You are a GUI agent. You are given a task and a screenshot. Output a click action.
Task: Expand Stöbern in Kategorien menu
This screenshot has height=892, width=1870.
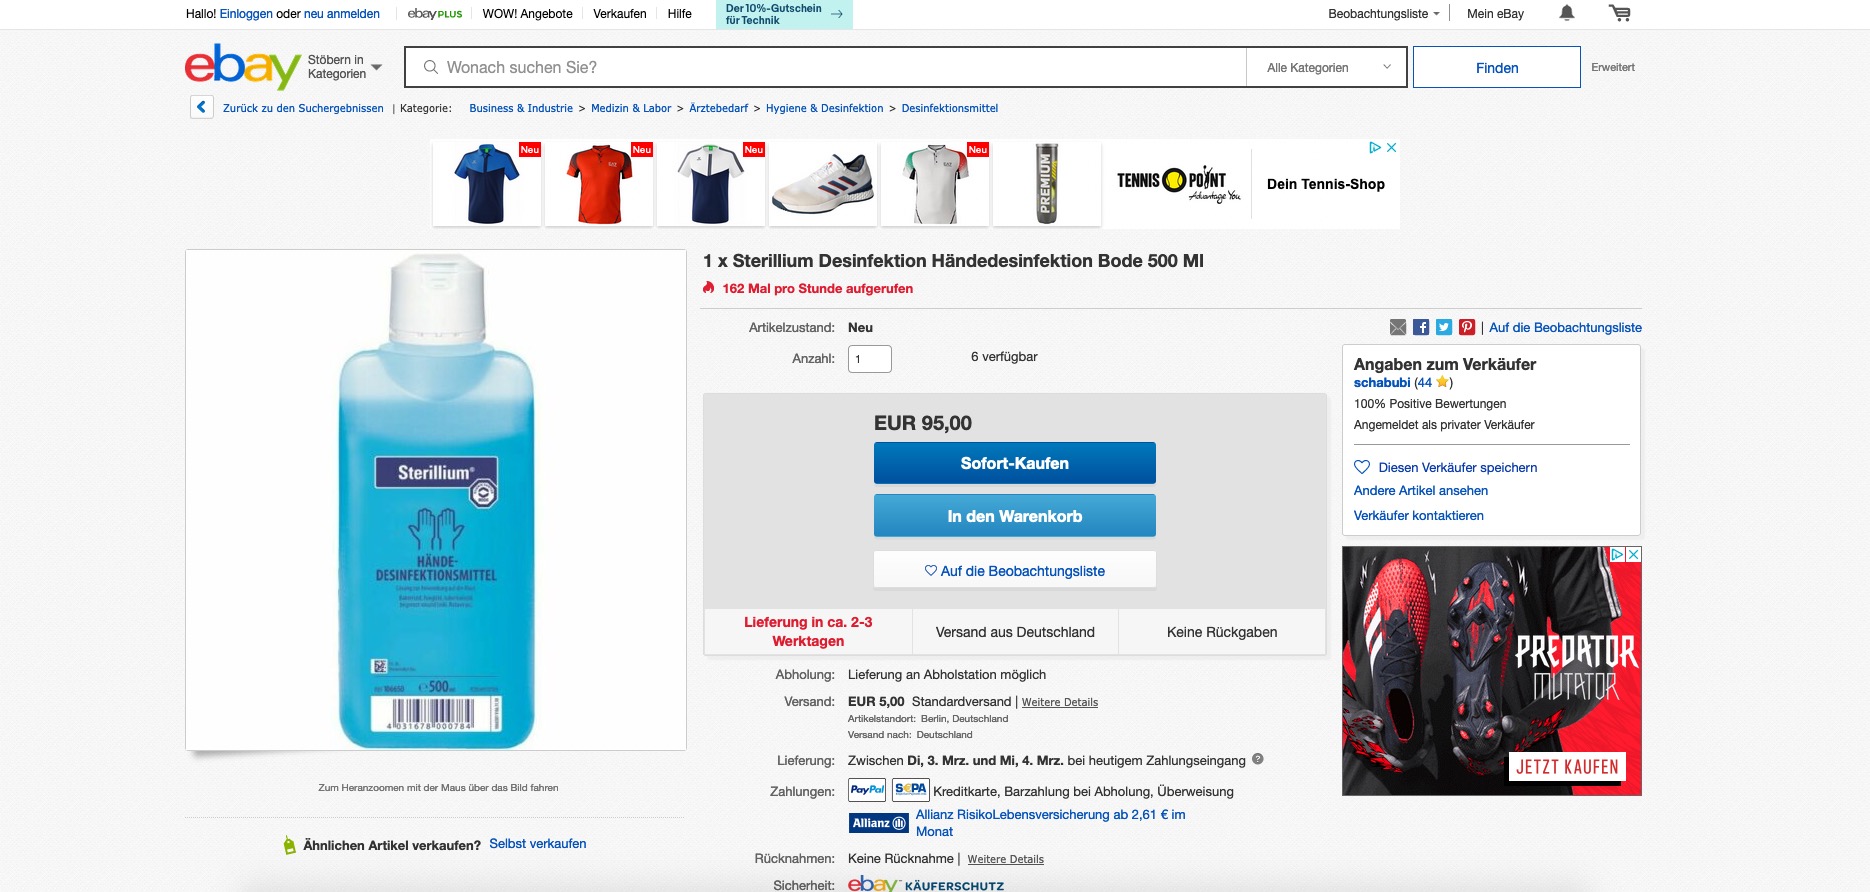tap(344, 67)
